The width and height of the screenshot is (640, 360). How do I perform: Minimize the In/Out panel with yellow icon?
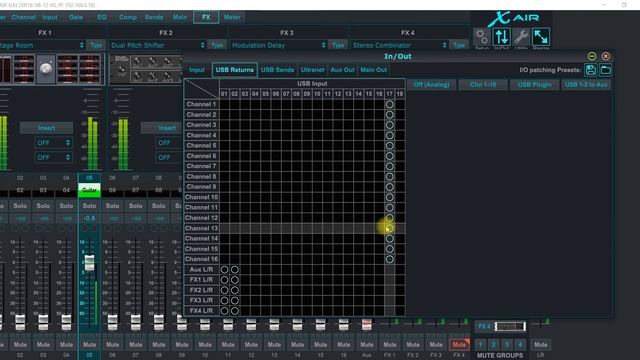tap(592, 56)
